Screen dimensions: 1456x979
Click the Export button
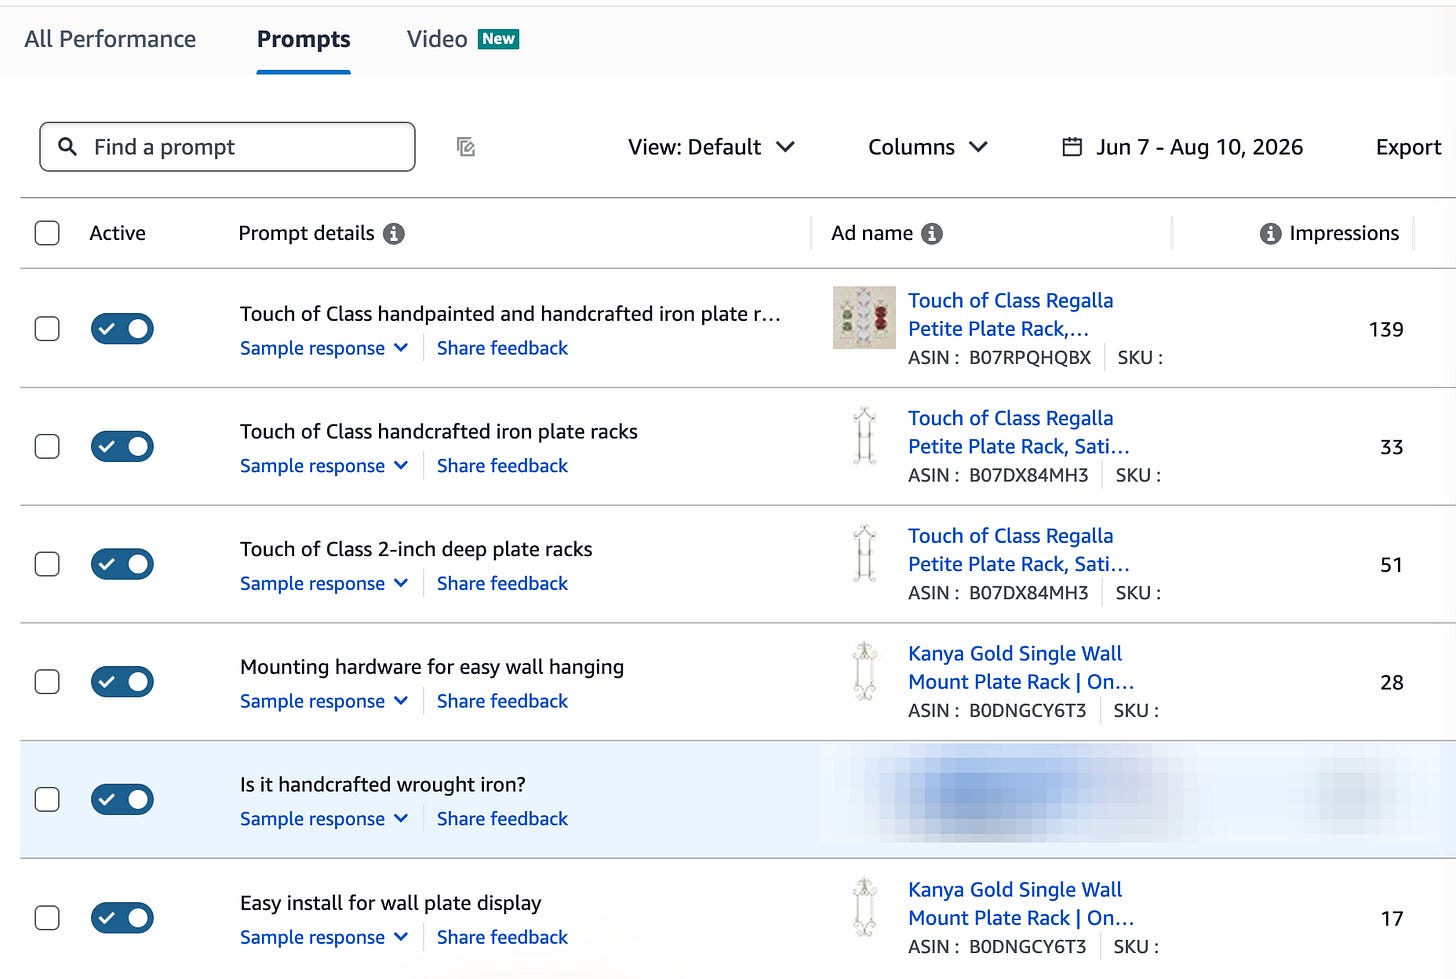coord(1408,147)
